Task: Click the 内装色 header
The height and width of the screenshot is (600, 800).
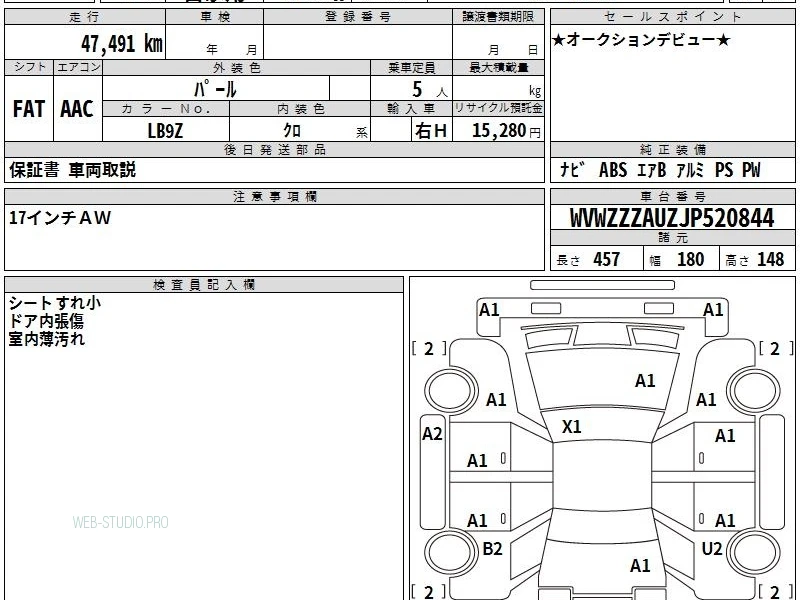Action: tap(300, 109)
